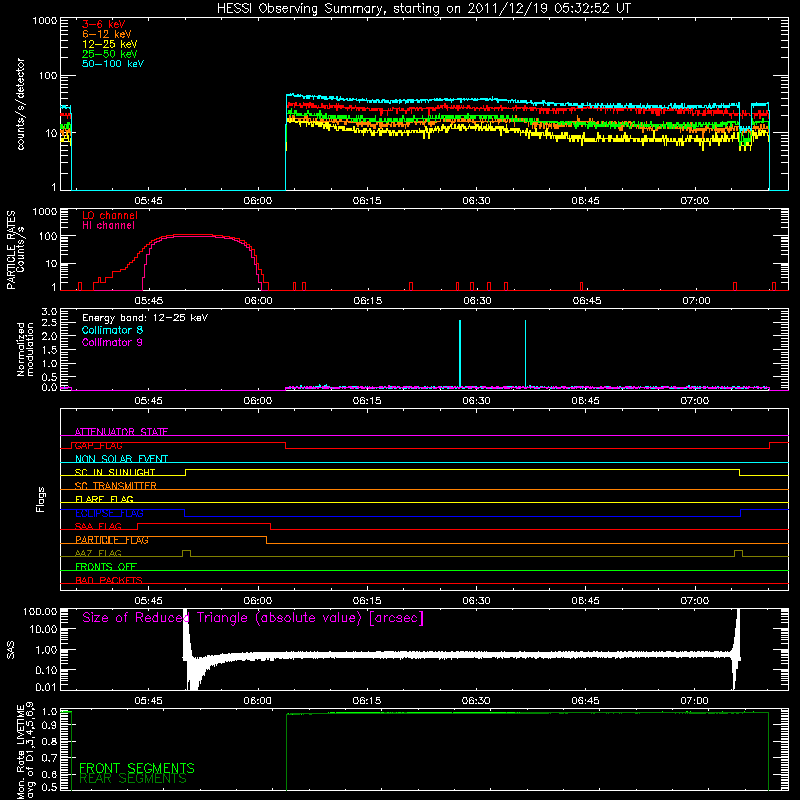Click the green FRONTS_OFF label
The width and height of the screenshot is (800, 800).
pyautogui.click(x=106, y=567)
